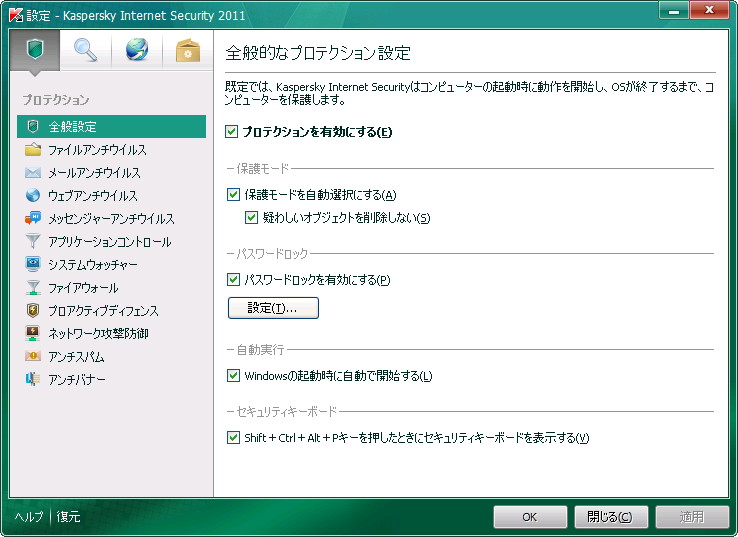Open password lock 設定(T)... button
This screenshot has height=537, width=738.
[x=273, y=308]
